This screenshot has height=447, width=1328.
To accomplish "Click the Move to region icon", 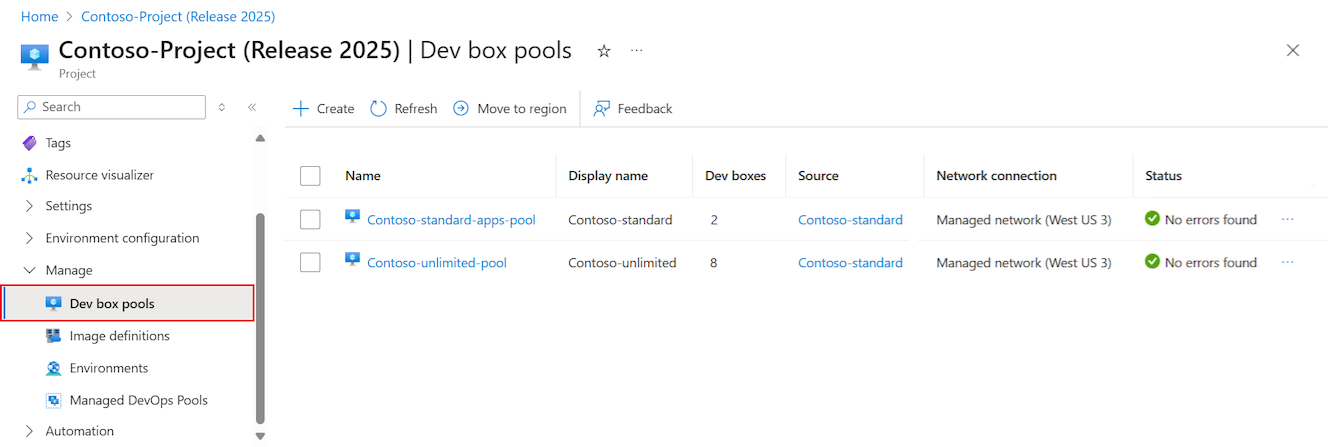I will coord(461,108).
